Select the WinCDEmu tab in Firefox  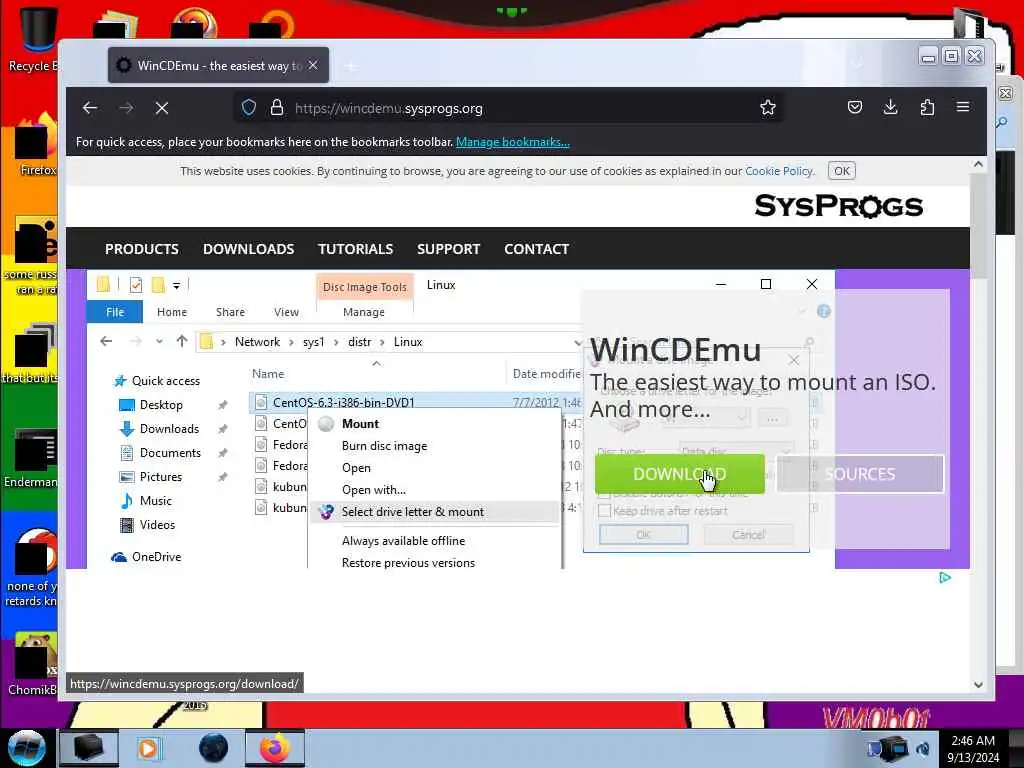click(219, 65)
